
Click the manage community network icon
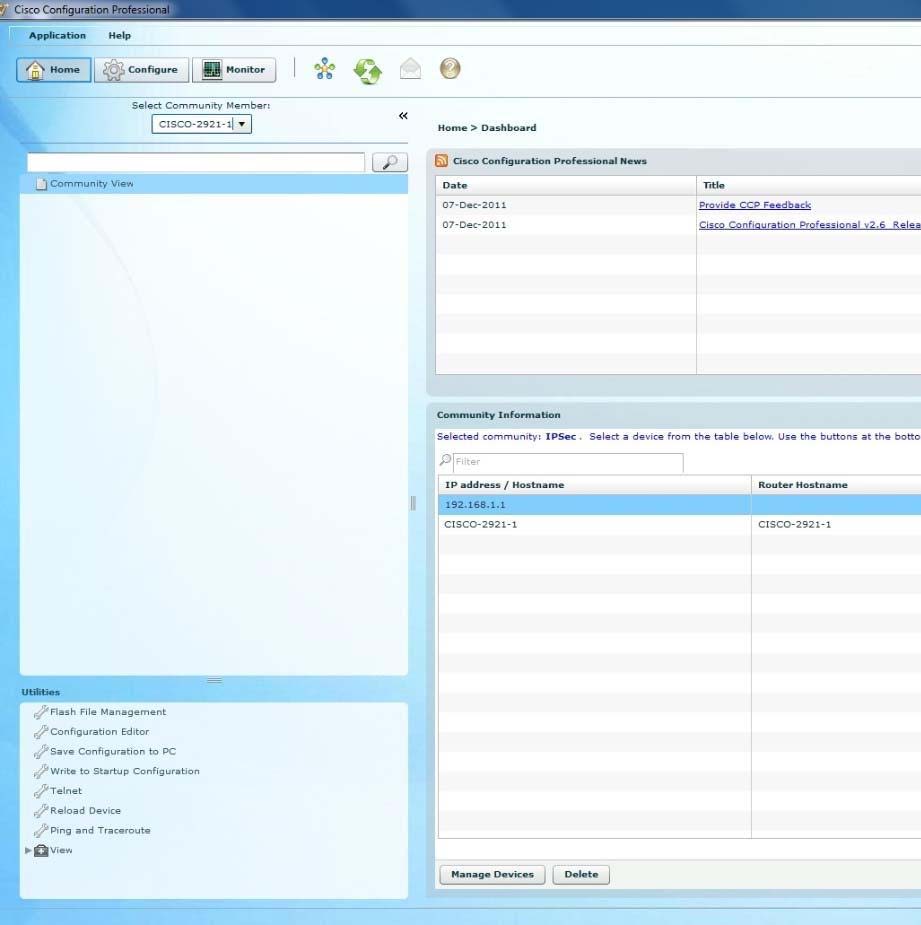(x=325, y=69)
